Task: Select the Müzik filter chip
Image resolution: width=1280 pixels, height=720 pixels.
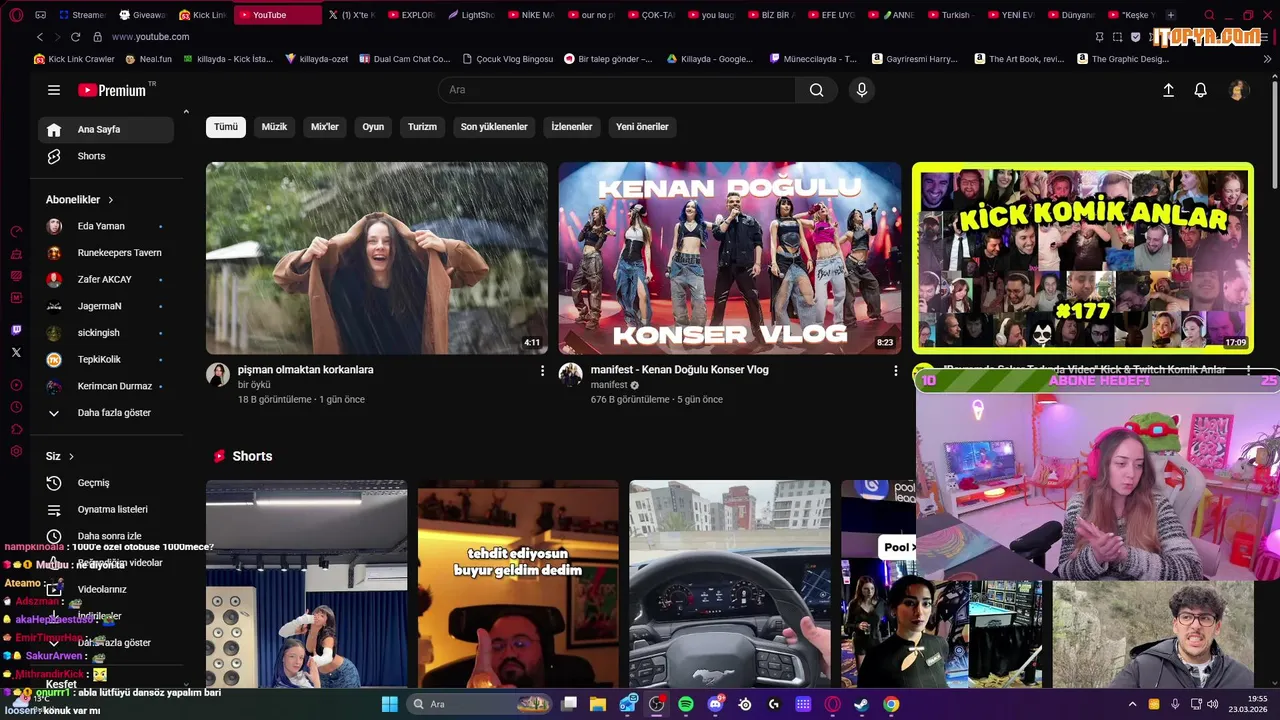Action: [274, 127]
